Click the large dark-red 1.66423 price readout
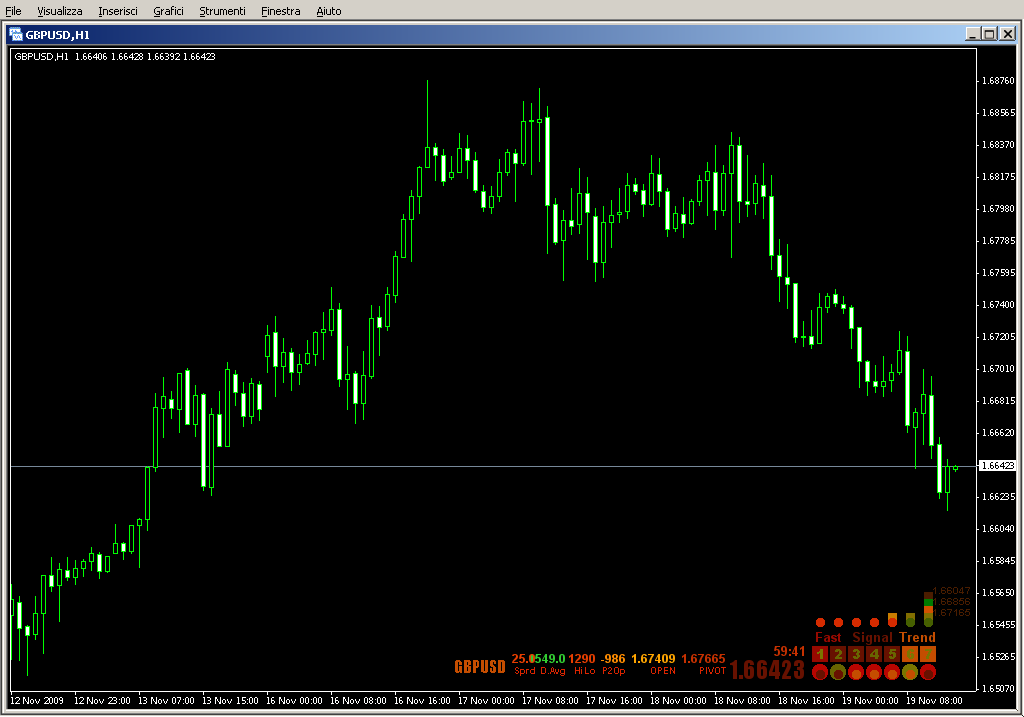This screenshot has height=717, width=1024. pyautogui.click(x=767, y=670)
